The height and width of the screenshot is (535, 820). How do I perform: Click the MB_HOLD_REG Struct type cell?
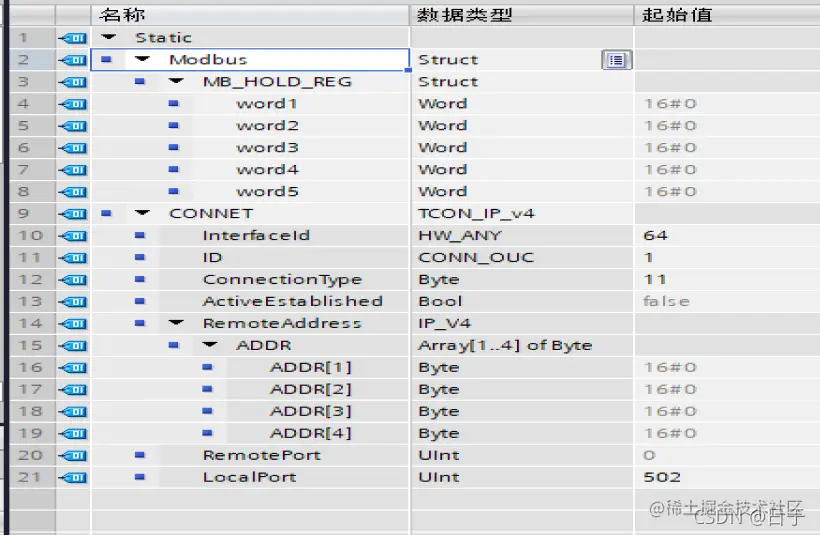(x=522, y=82)
